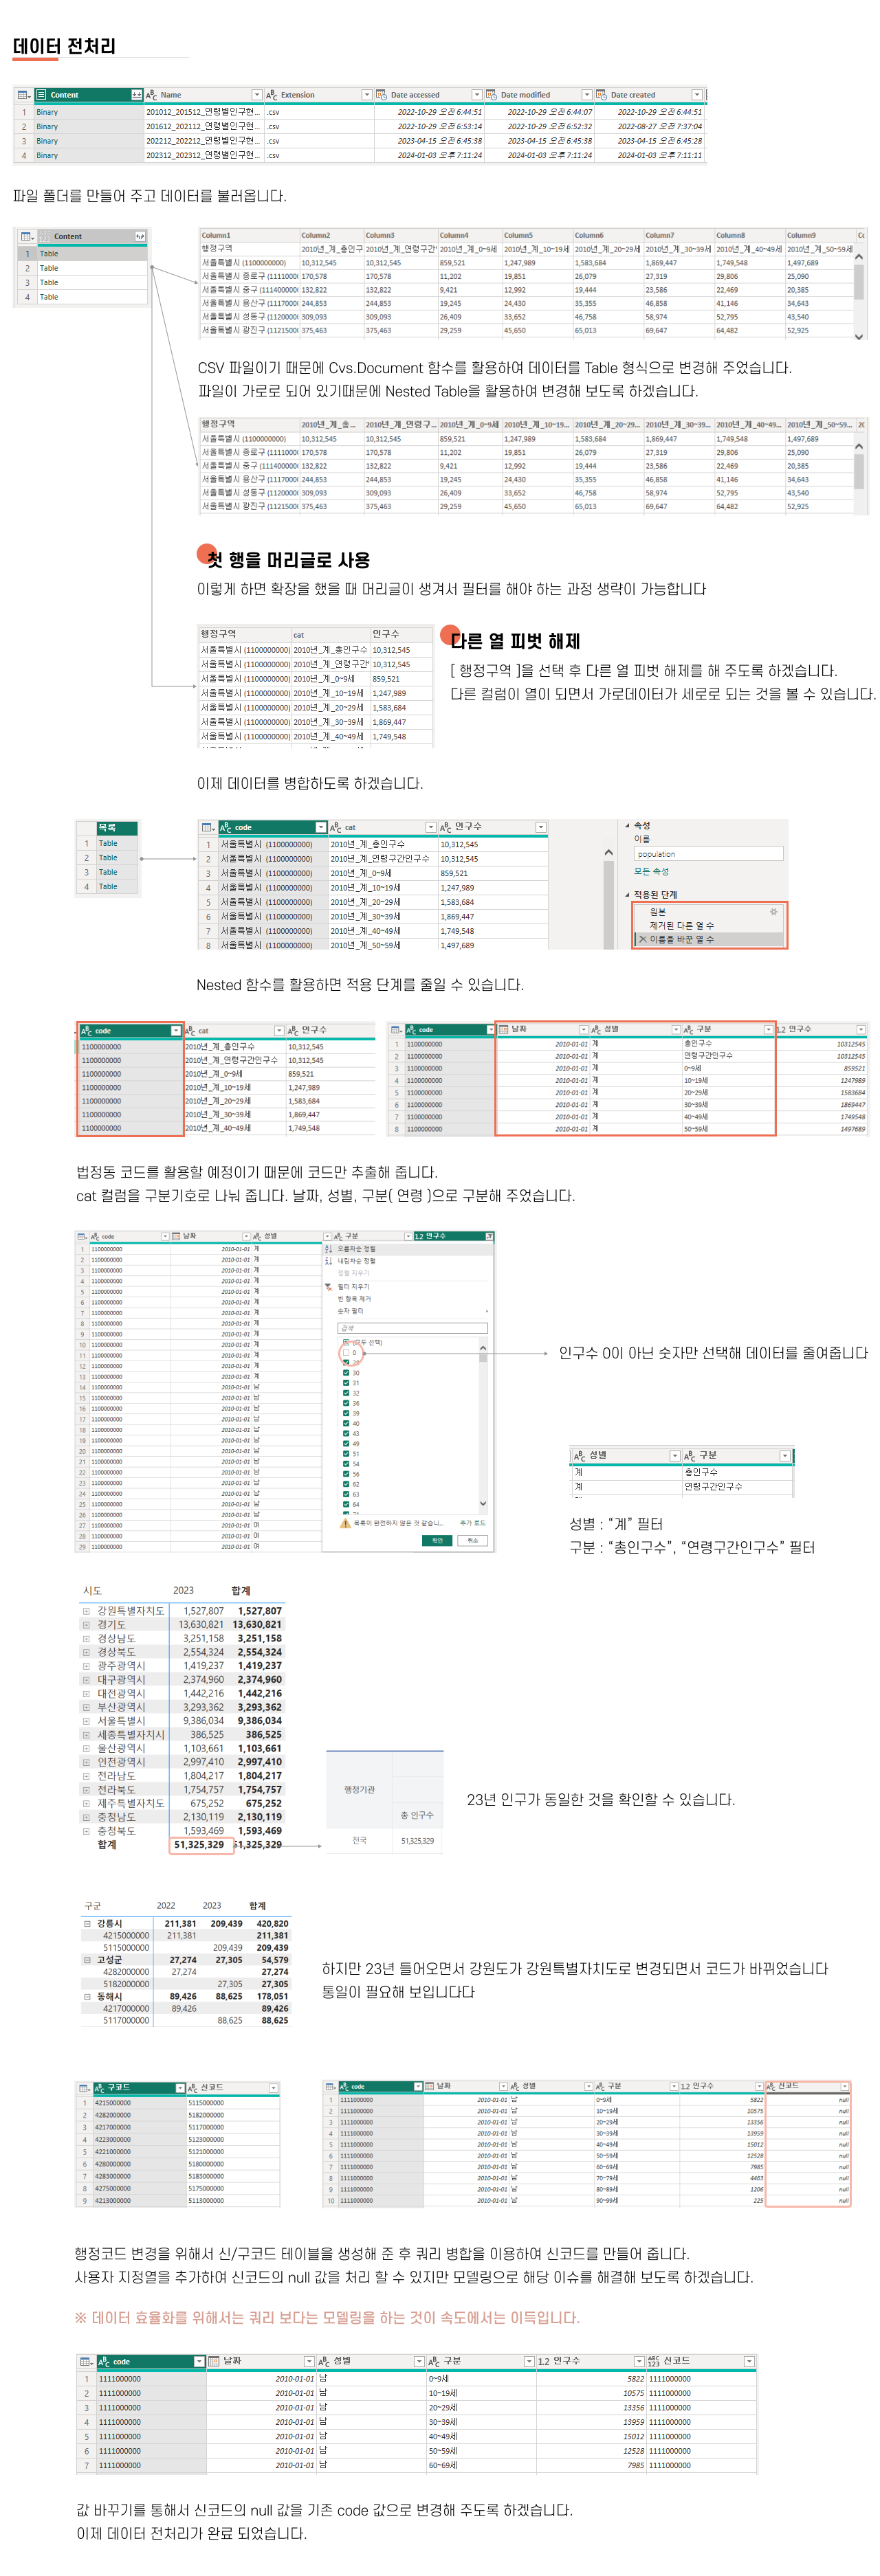Click the Name column text type icon
The height and width of the screenshot is (2576, 880).
click(x=151, y=95)
